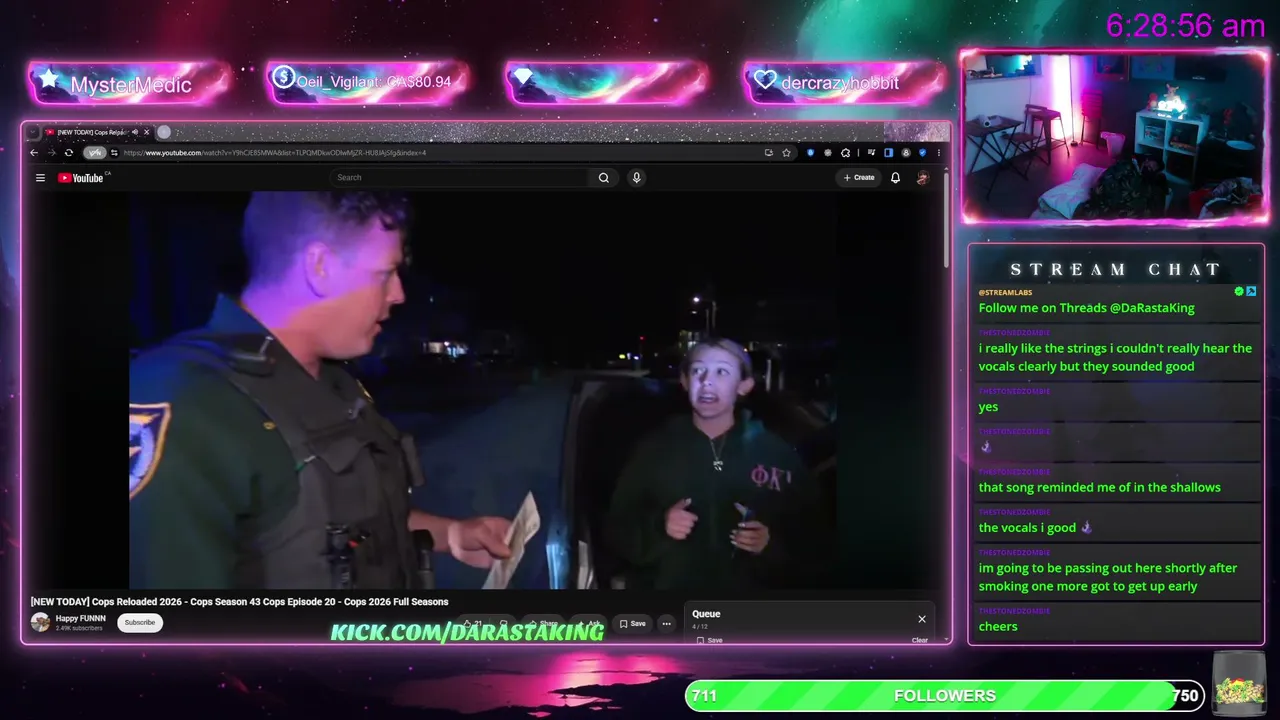This screenshot has width=1280, height=720.
Task: Save the Queue as a playlist
Action: tap(710, 640)
